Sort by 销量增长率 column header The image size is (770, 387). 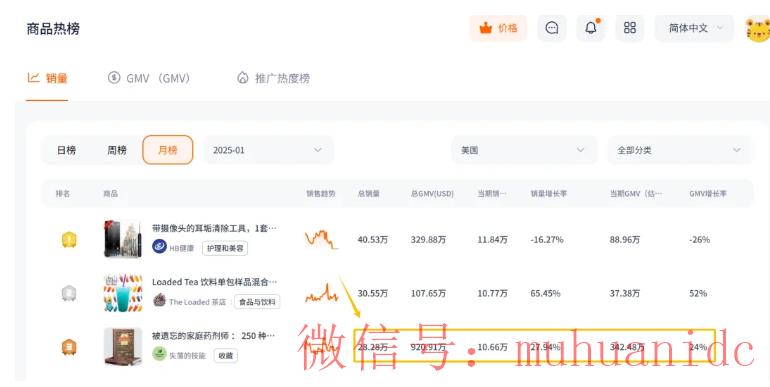(x=549, y=194)
